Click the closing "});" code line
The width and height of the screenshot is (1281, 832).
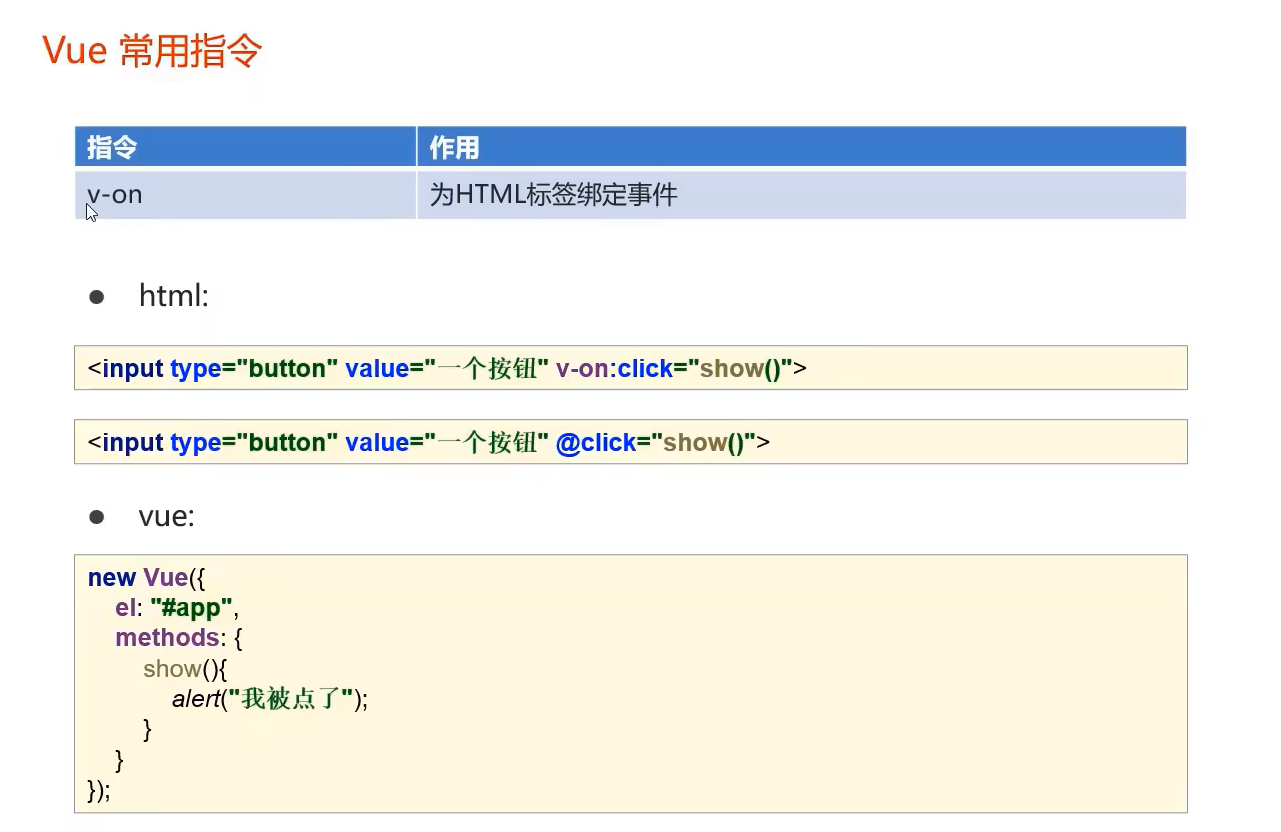(99, 790)
